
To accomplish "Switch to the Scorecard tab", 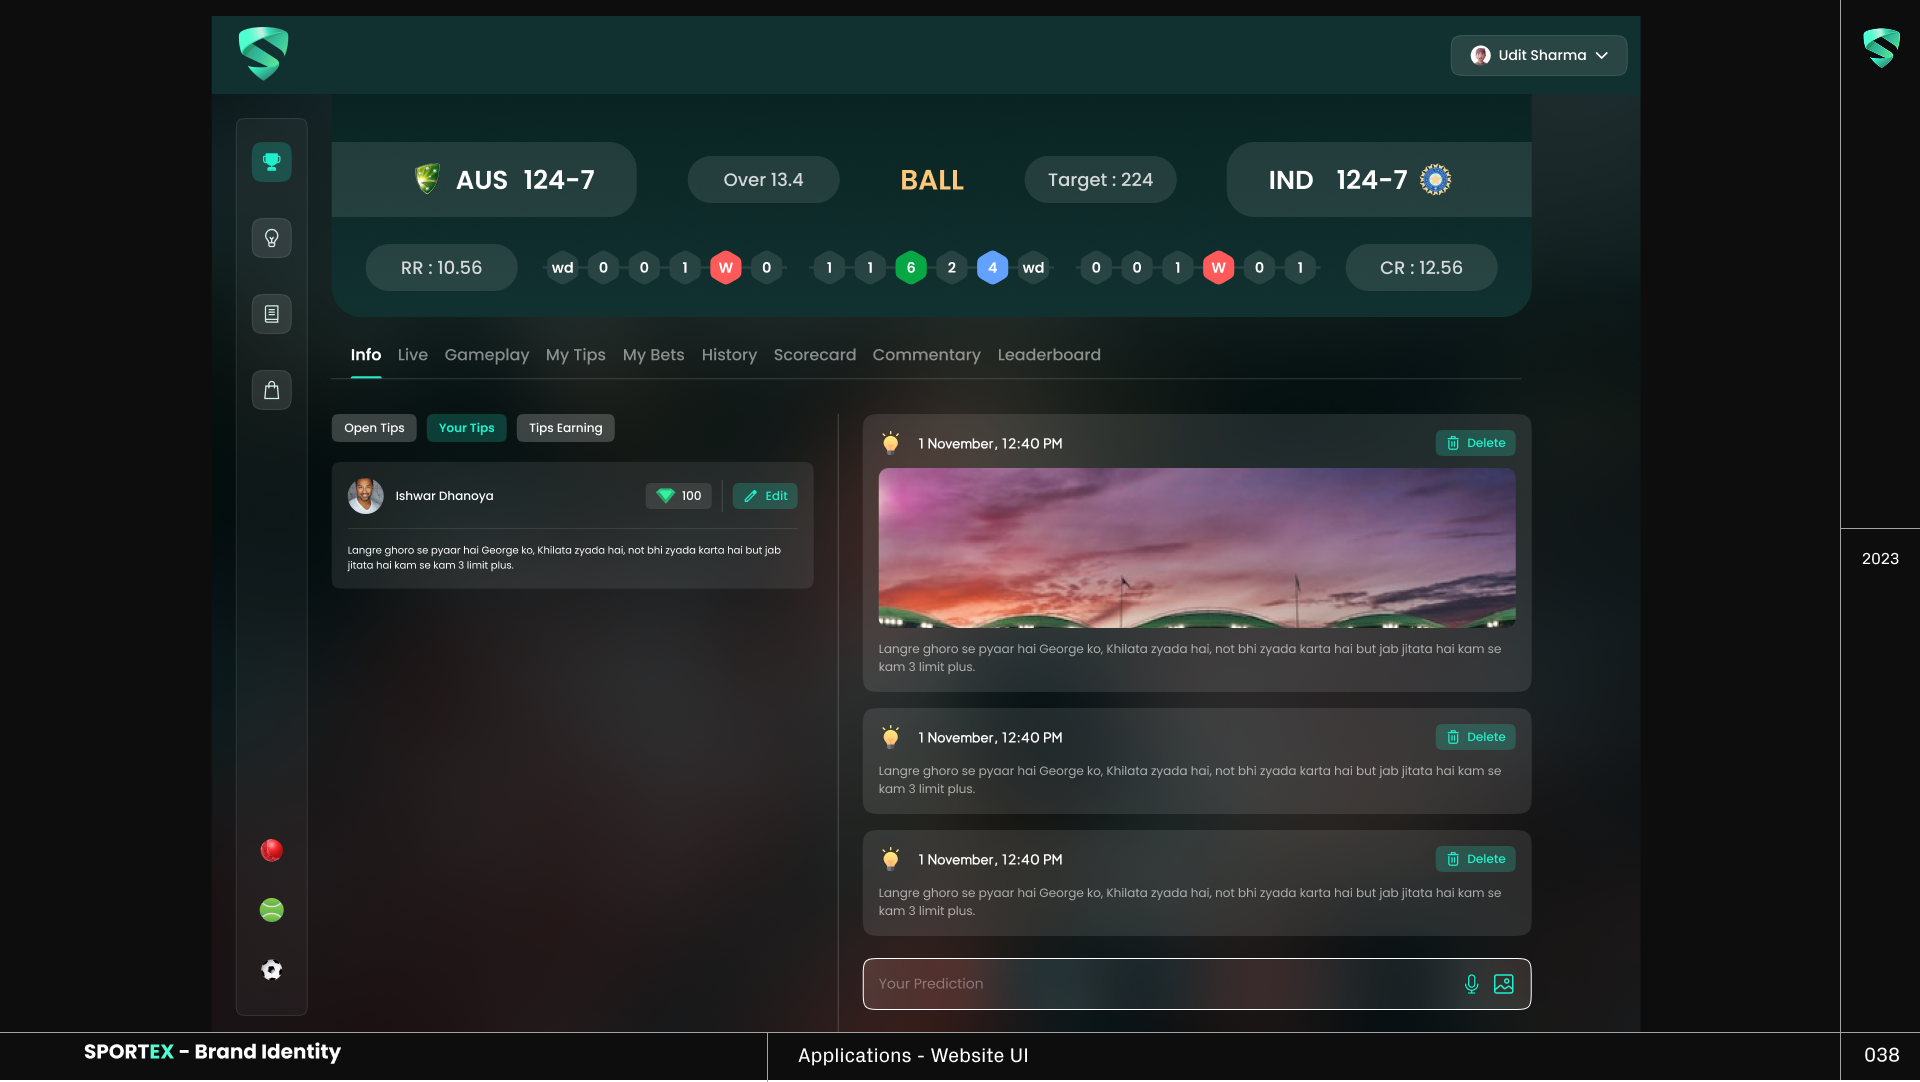I will coord(814,355).
